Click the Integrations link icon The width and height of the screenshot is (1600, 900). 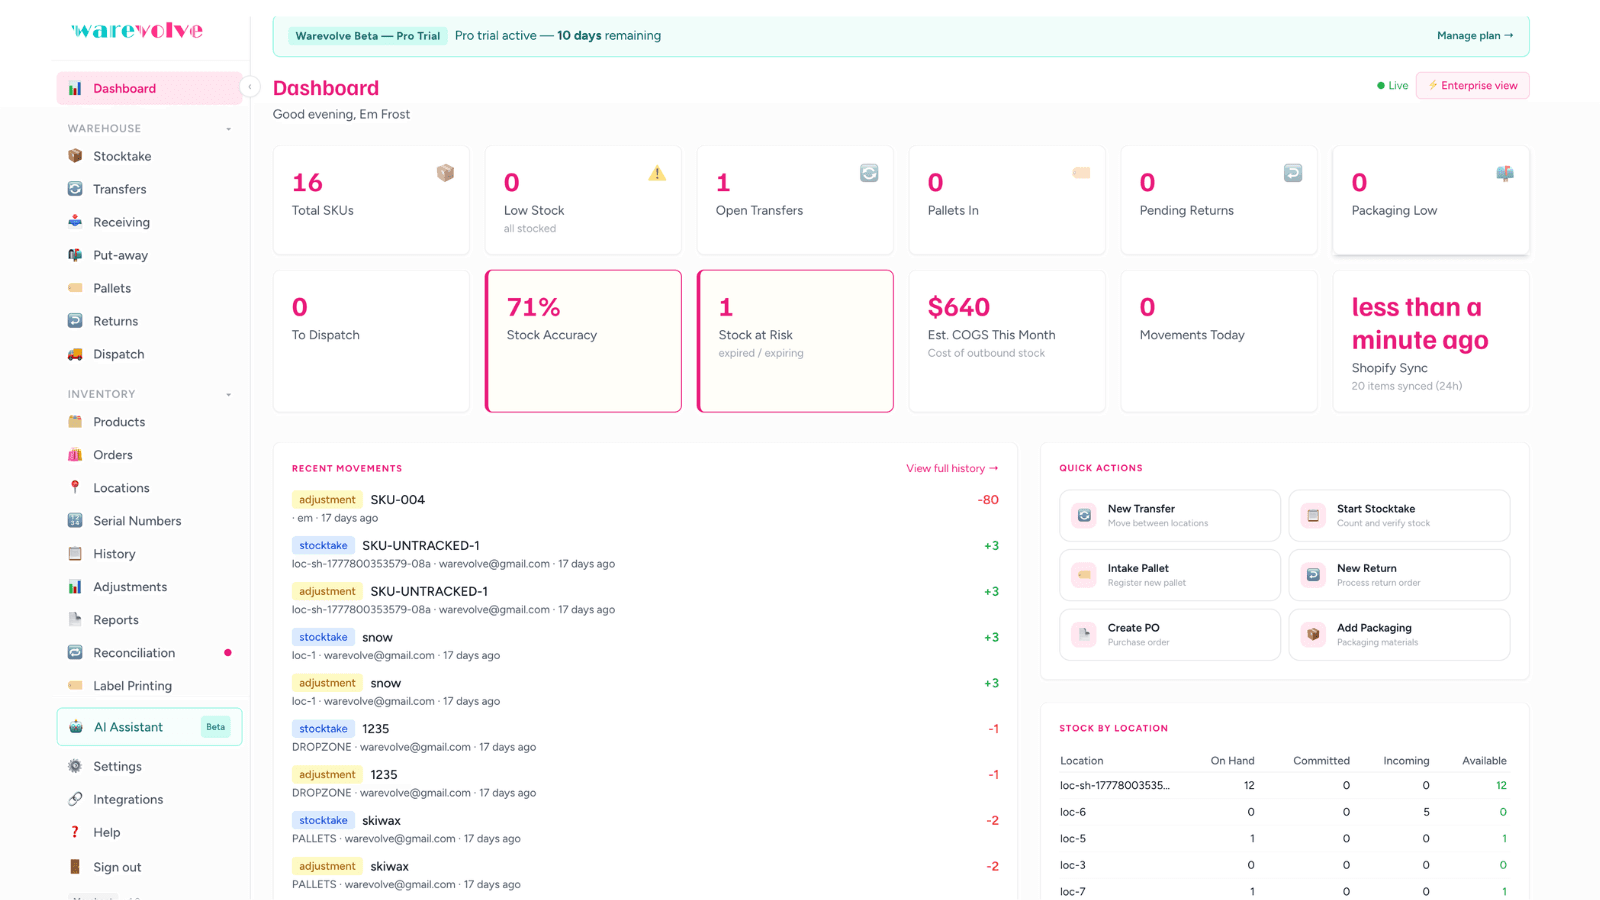pos(75,799)
